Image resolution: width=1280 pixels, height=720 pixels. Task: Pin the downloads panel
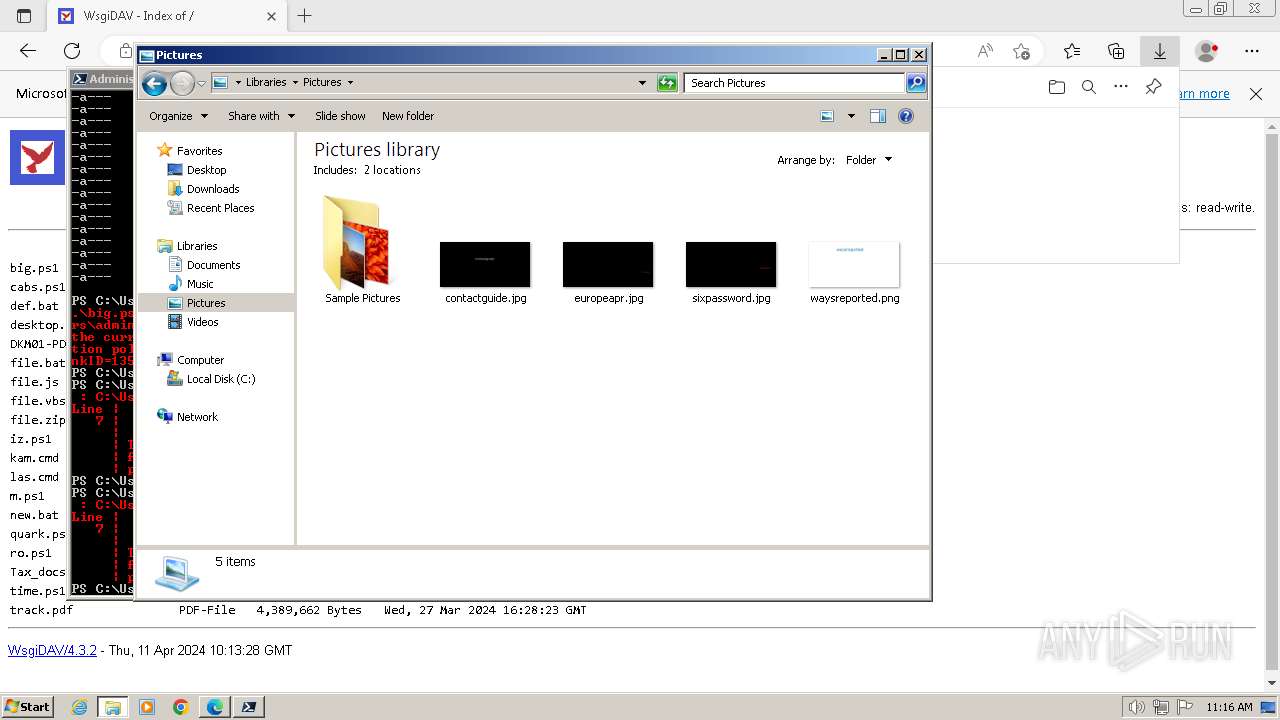[x=1153, y=88]
